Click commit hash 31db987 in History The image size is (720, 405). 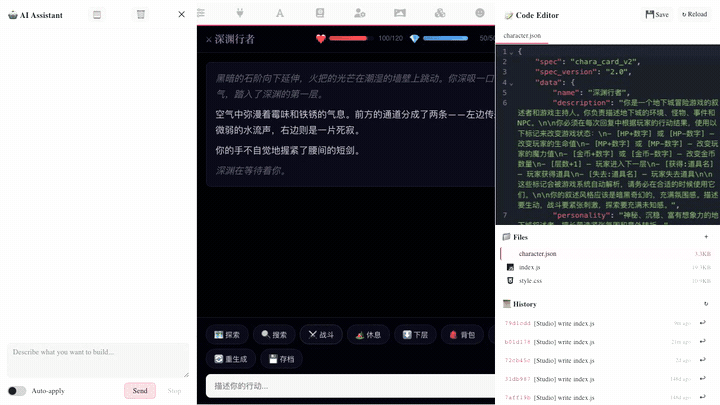pos(518,379)
